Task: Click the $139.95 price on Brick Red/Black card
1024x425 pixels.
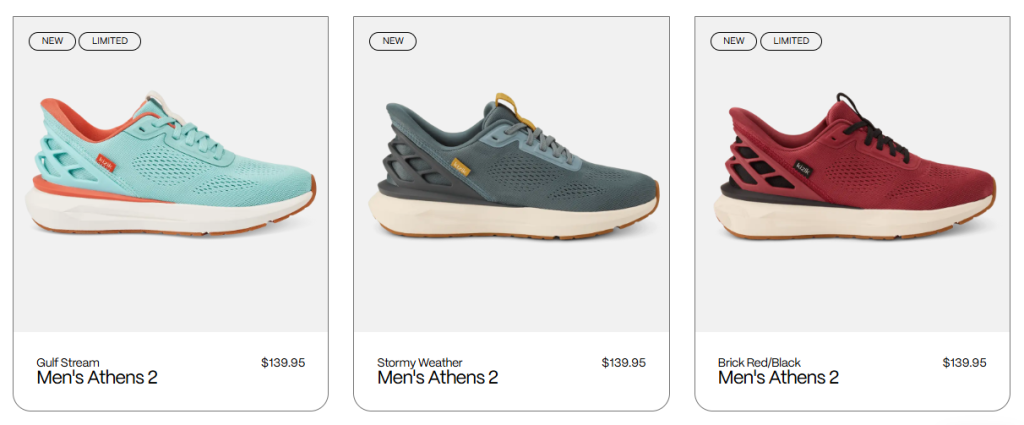Action: [964, 363]
